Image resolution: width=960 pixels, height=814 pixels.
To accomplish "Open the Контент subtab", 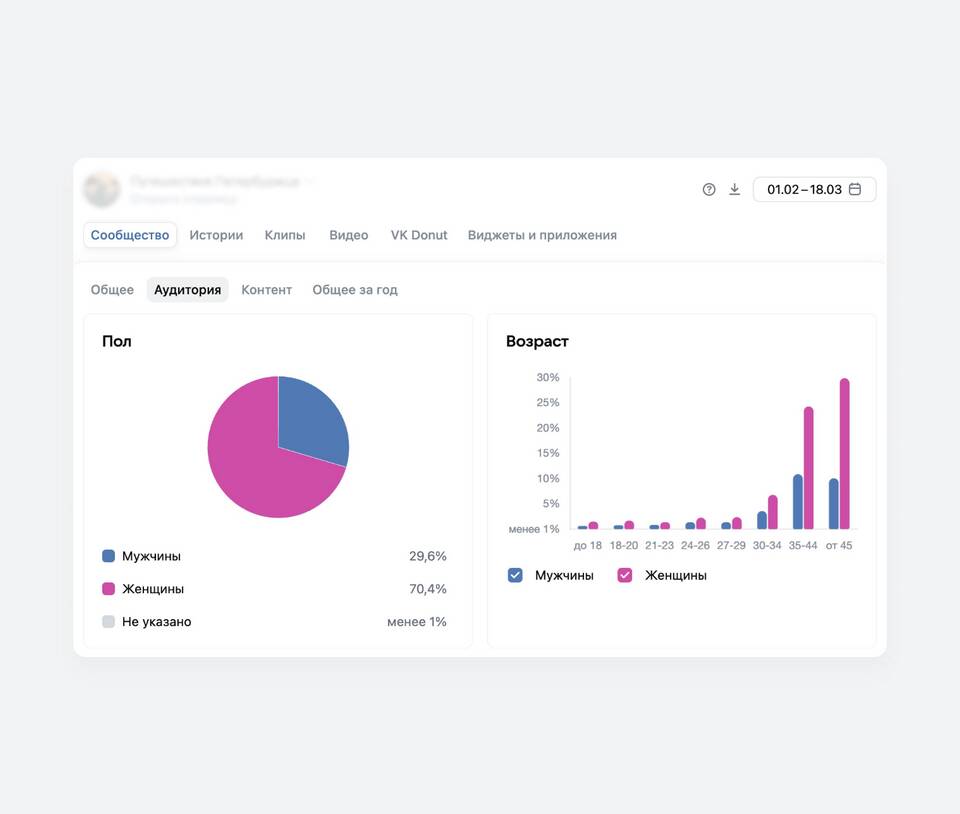I will [266, 289].
